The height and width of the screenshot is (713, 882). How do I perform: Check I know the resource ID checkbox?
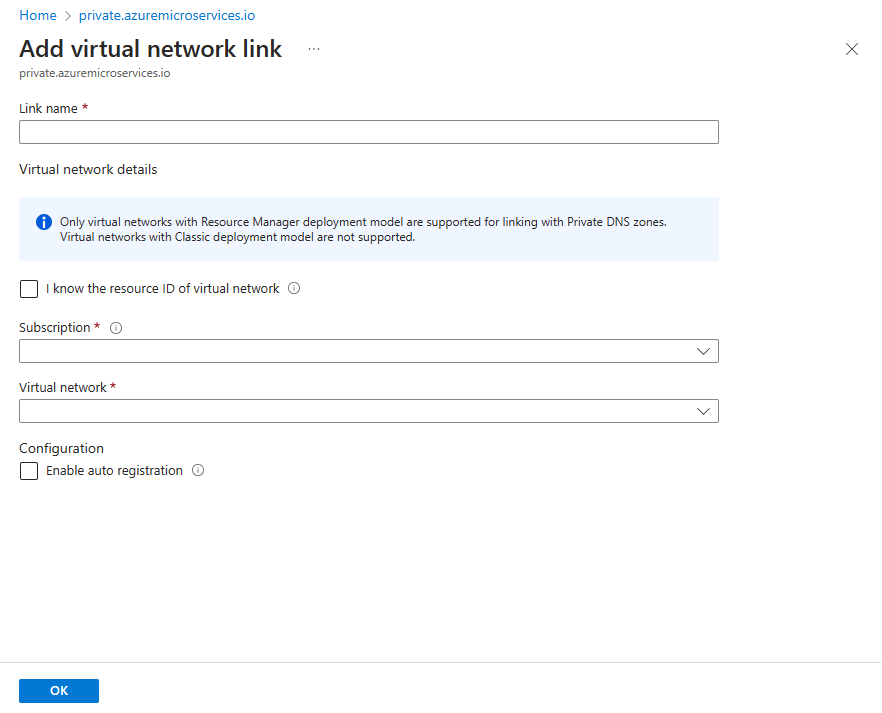coord(29,289)
